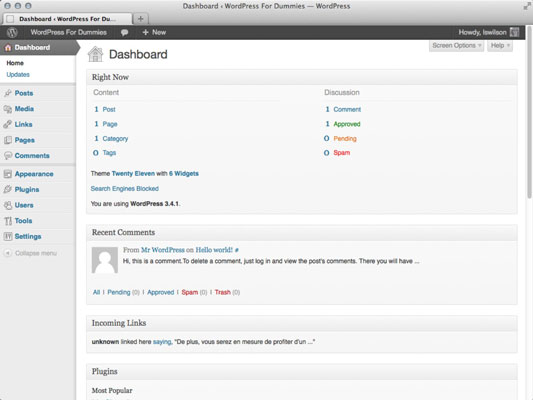
Task: Open the Users menu
Action: [24, 205]
